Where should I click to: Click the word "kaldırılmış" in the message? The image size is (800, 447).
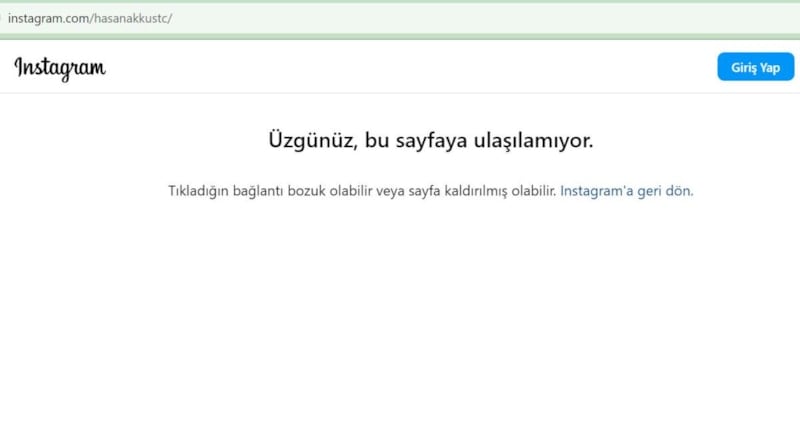point(472,191)
